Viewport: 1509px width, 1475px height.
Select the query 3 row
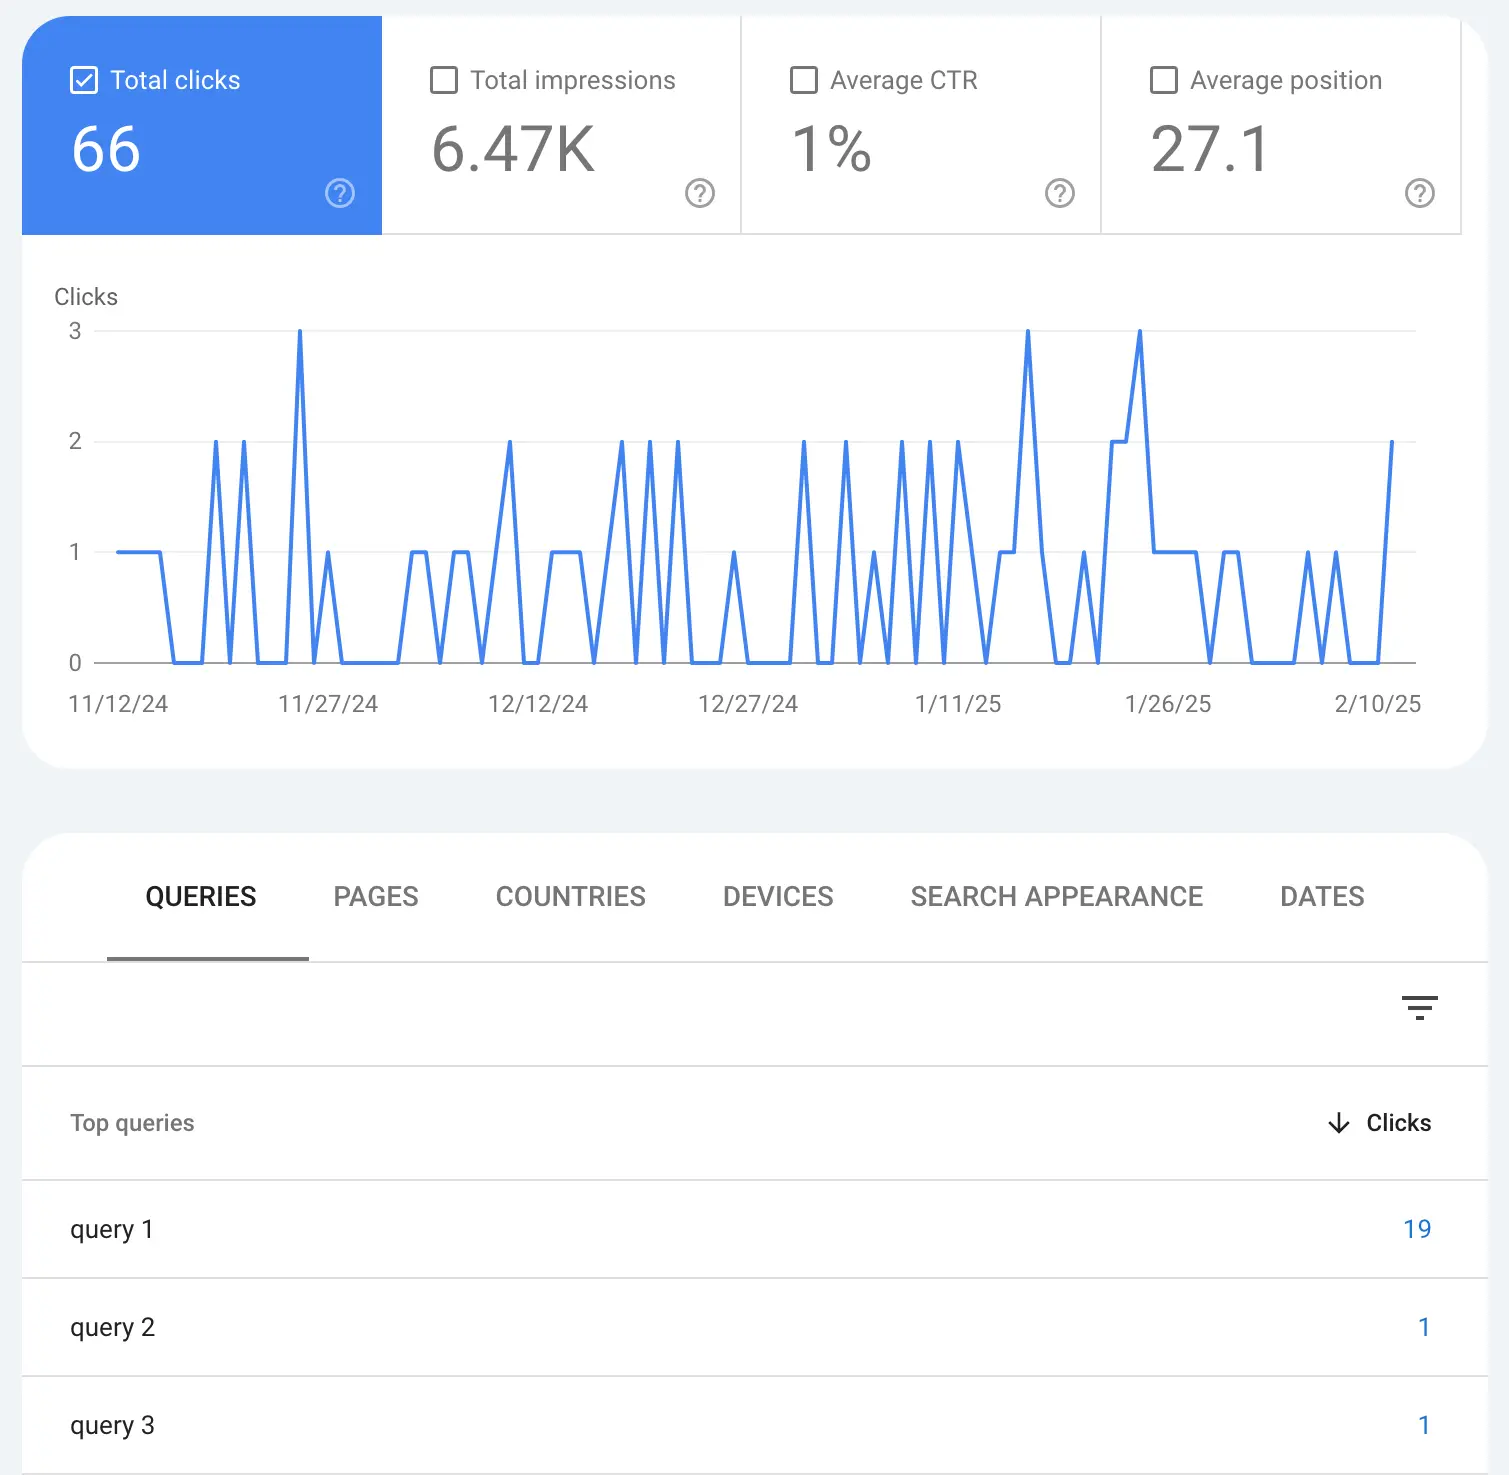113,1425
